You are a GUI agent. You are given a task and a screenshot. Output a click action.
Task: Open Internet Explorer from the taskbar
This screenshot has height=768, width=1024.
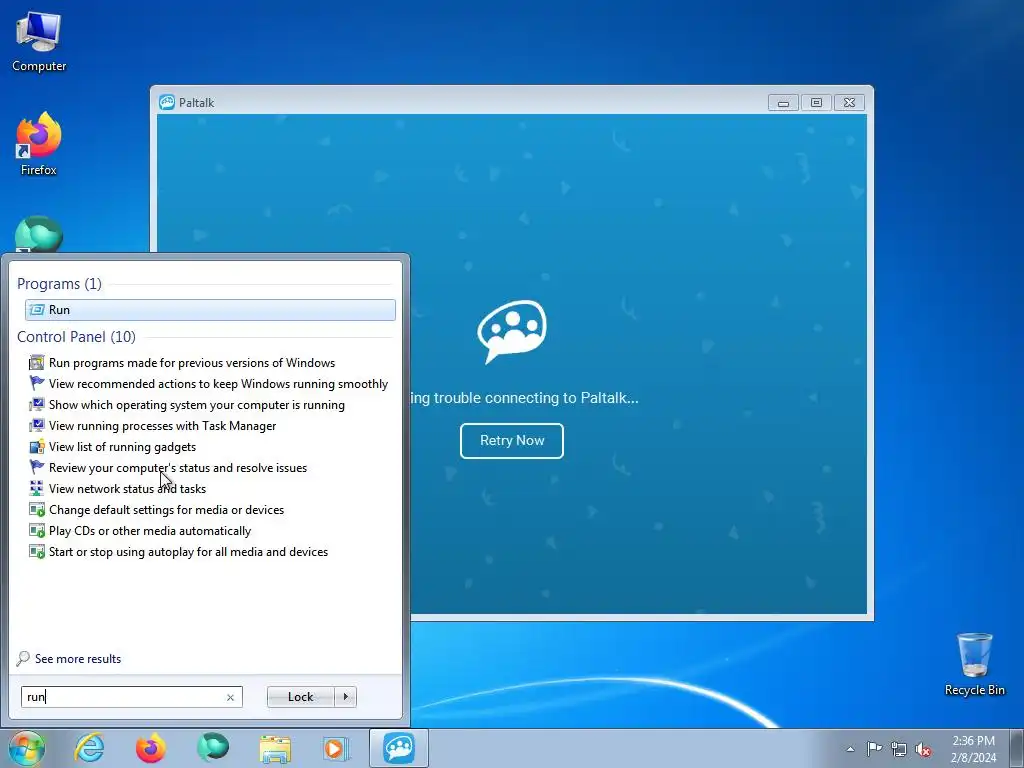89,748
